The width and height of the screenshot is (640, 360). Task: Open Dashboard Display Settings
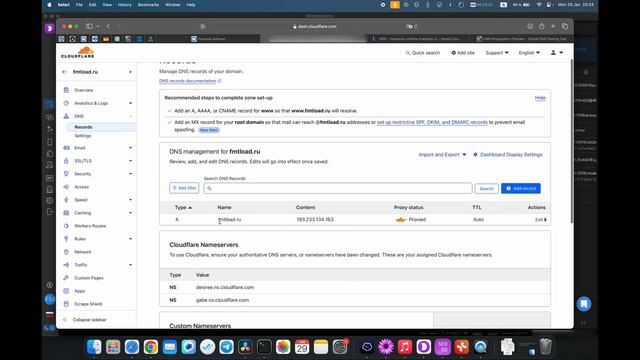point(508,155)
